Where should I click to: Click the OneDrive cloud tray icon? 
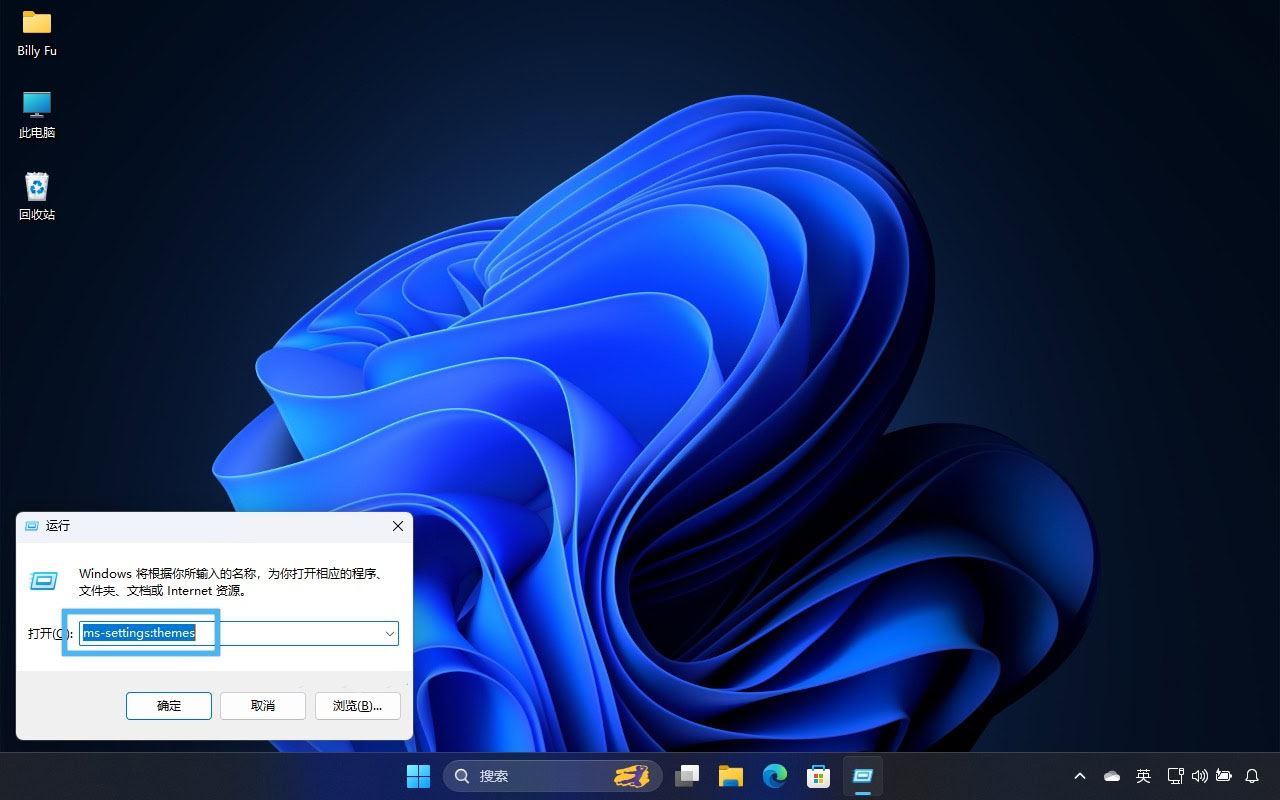click(1112, 776)
